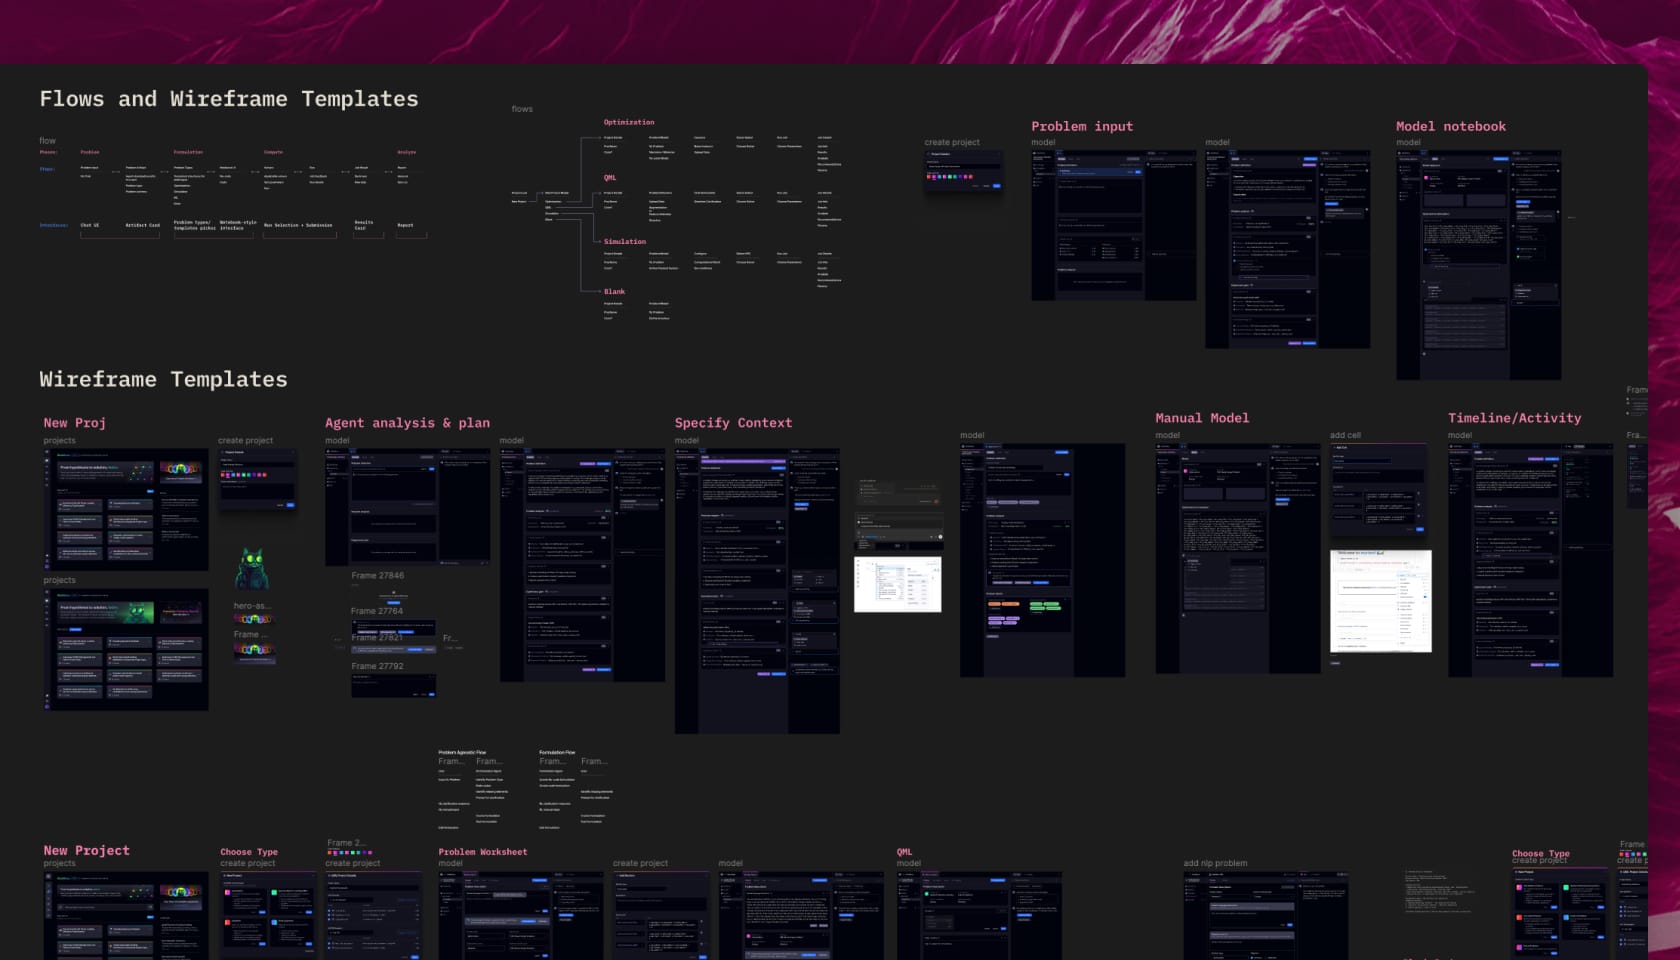
Task: Select the 'Manual Model' section title
Action: [1202, 418]
